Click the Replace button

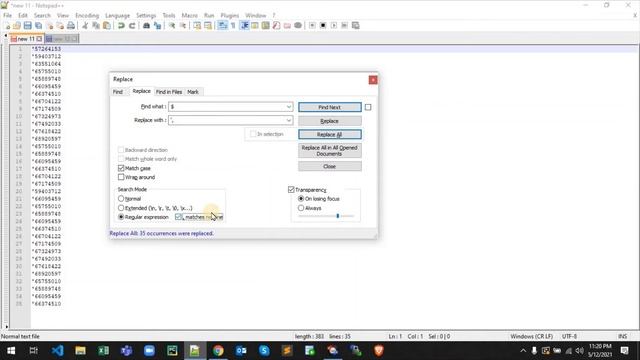(329, 121)
